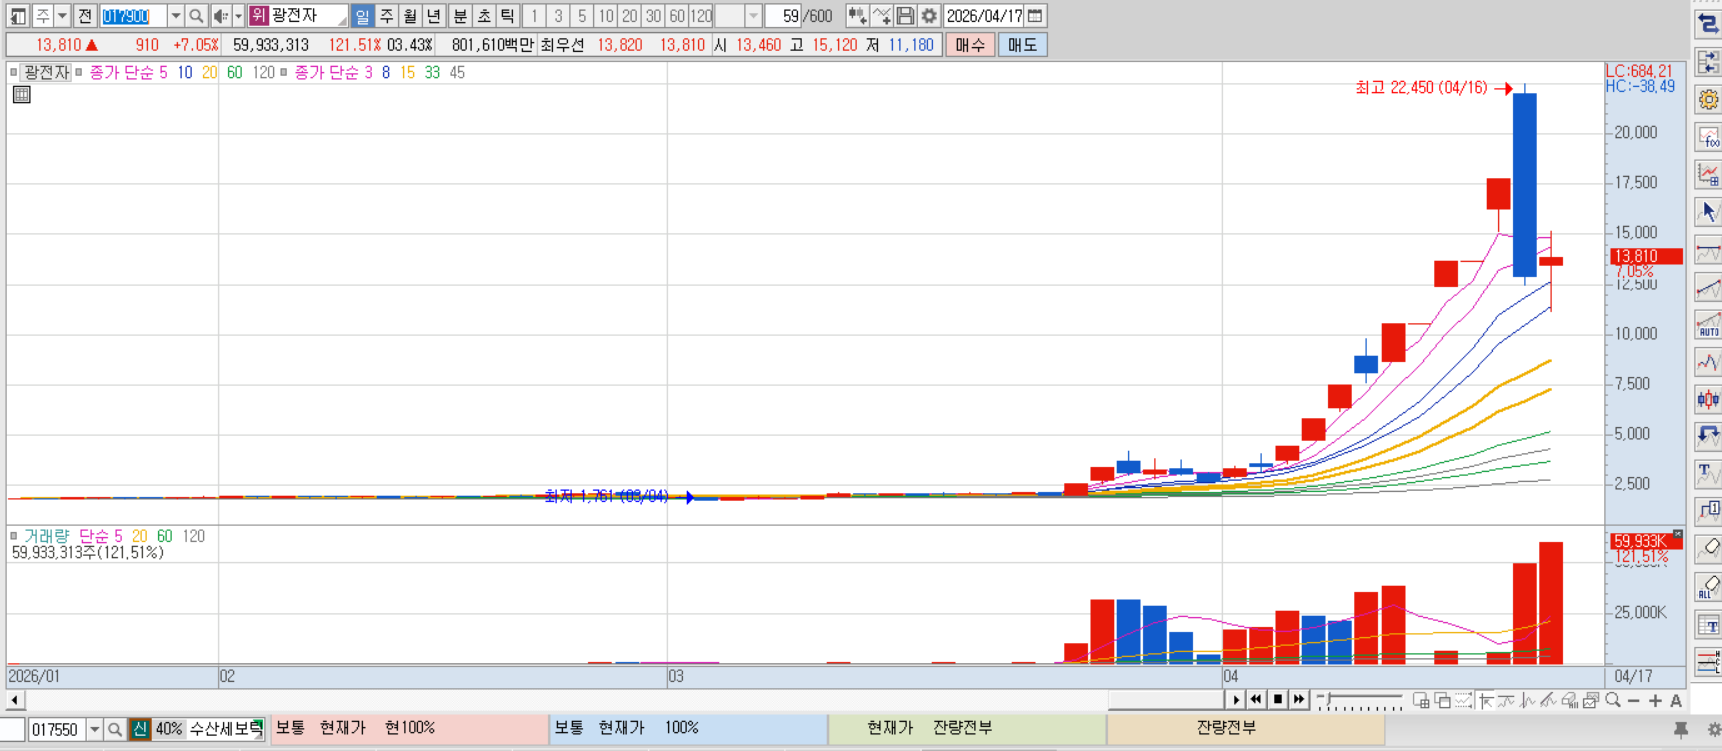Click the chart layout icon at top-left
The image size is (1722, 751).
click(x=18, y=16)
